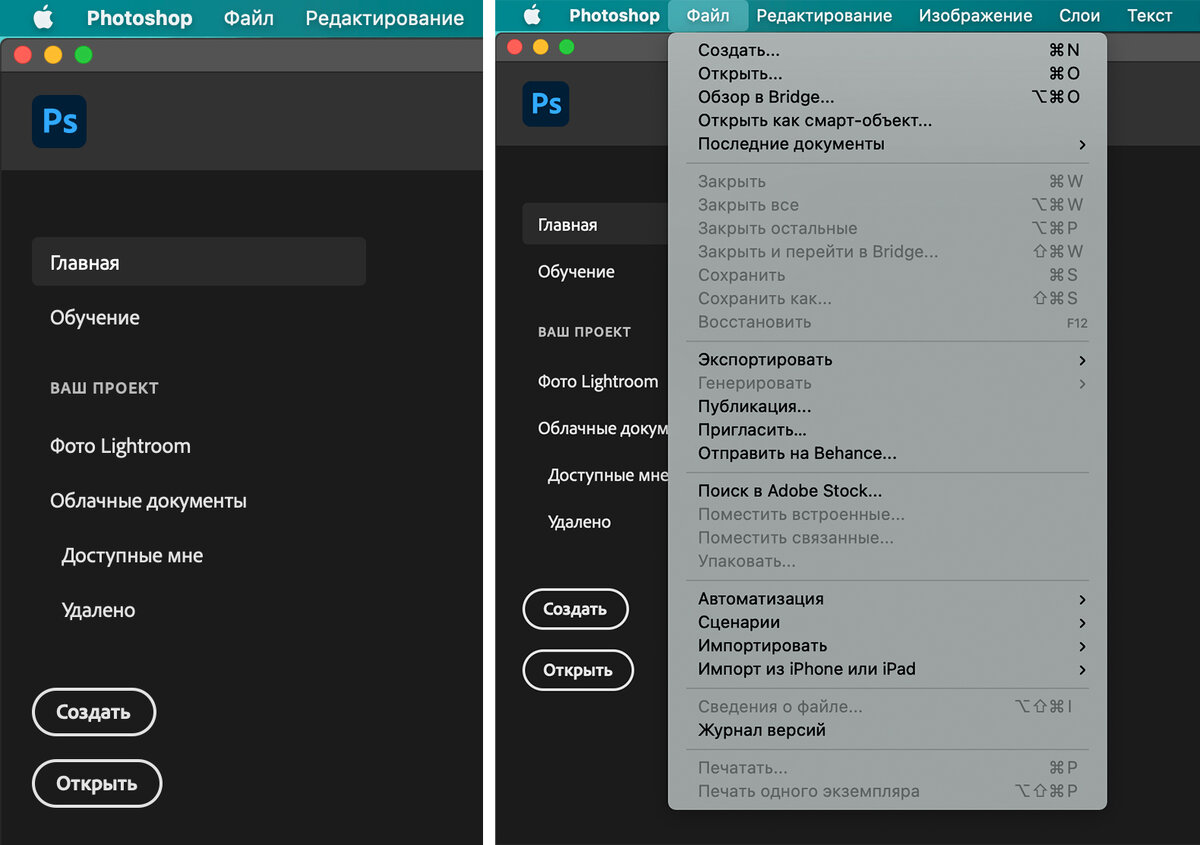Open Photoshop app menu beside highlighted Файл
The image size is (1200, 845).
(x=614, y=16)
